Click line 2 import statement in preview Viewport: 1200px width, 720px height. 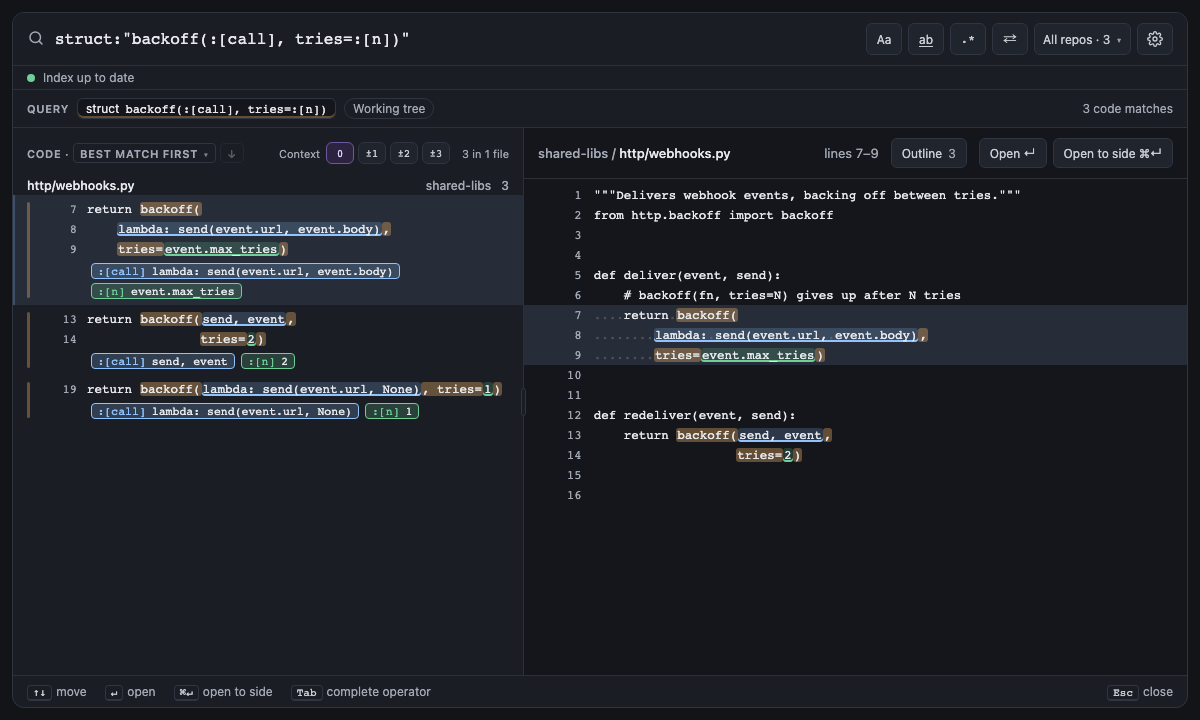point(713,215)
